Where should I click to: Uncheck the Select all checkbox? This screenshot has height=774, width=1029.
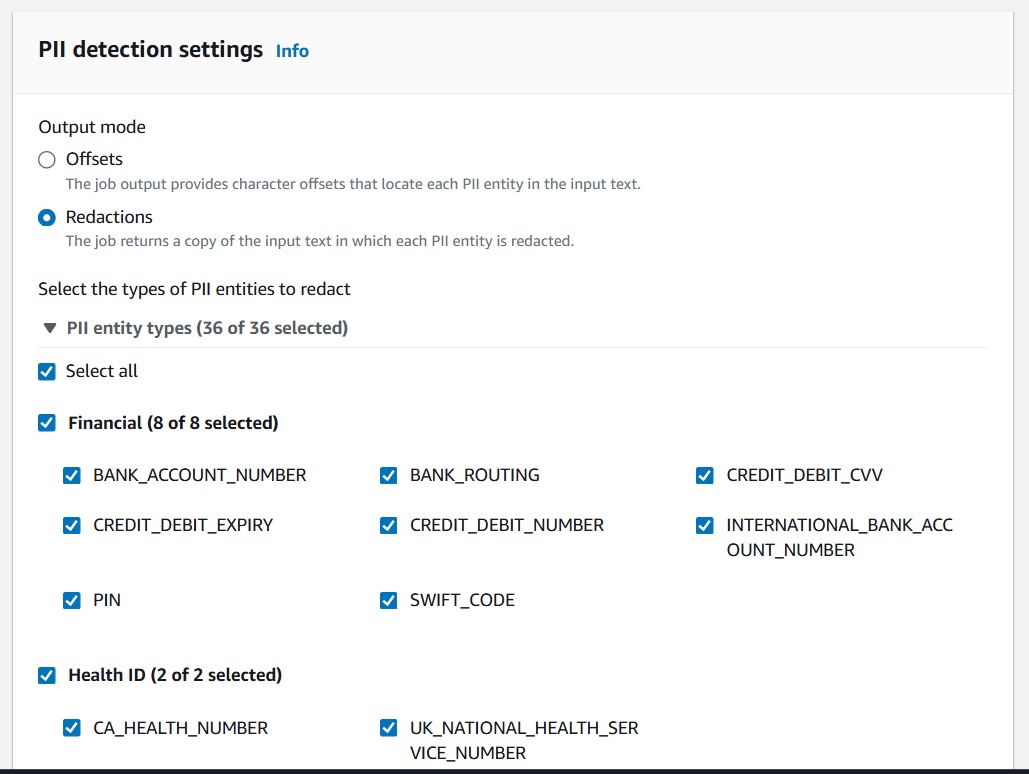tap(46, 371)
